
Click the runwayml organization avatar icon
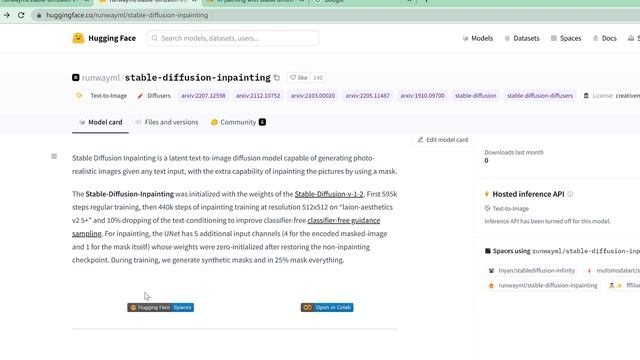point(76,77)
